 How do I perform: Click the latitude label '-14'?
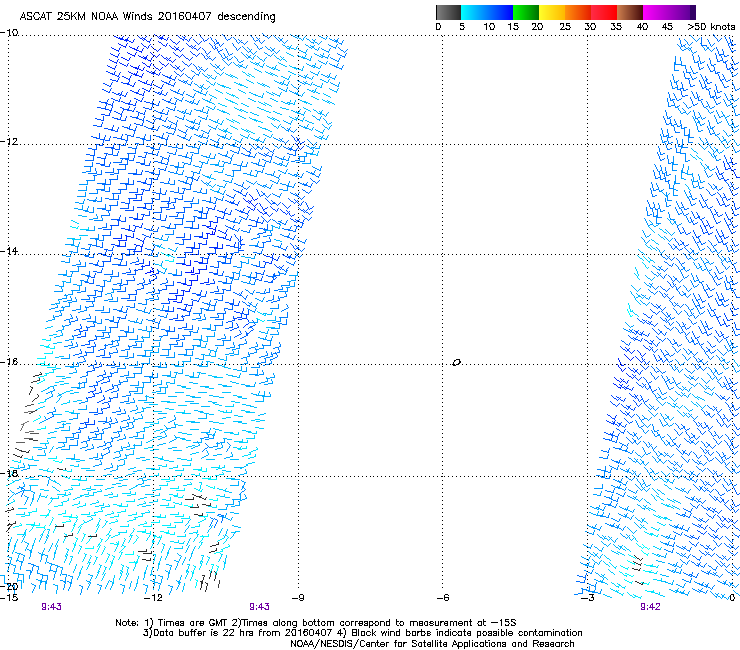point(9,251)
